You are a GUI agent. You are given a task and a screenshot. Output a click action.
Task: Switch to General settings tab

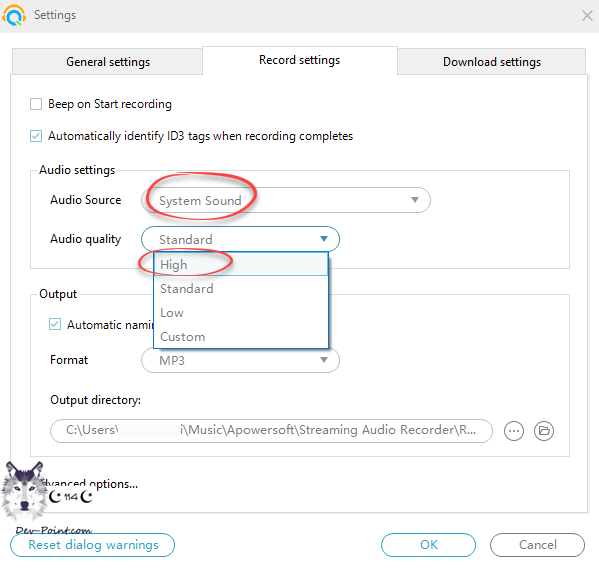[107, 62]
